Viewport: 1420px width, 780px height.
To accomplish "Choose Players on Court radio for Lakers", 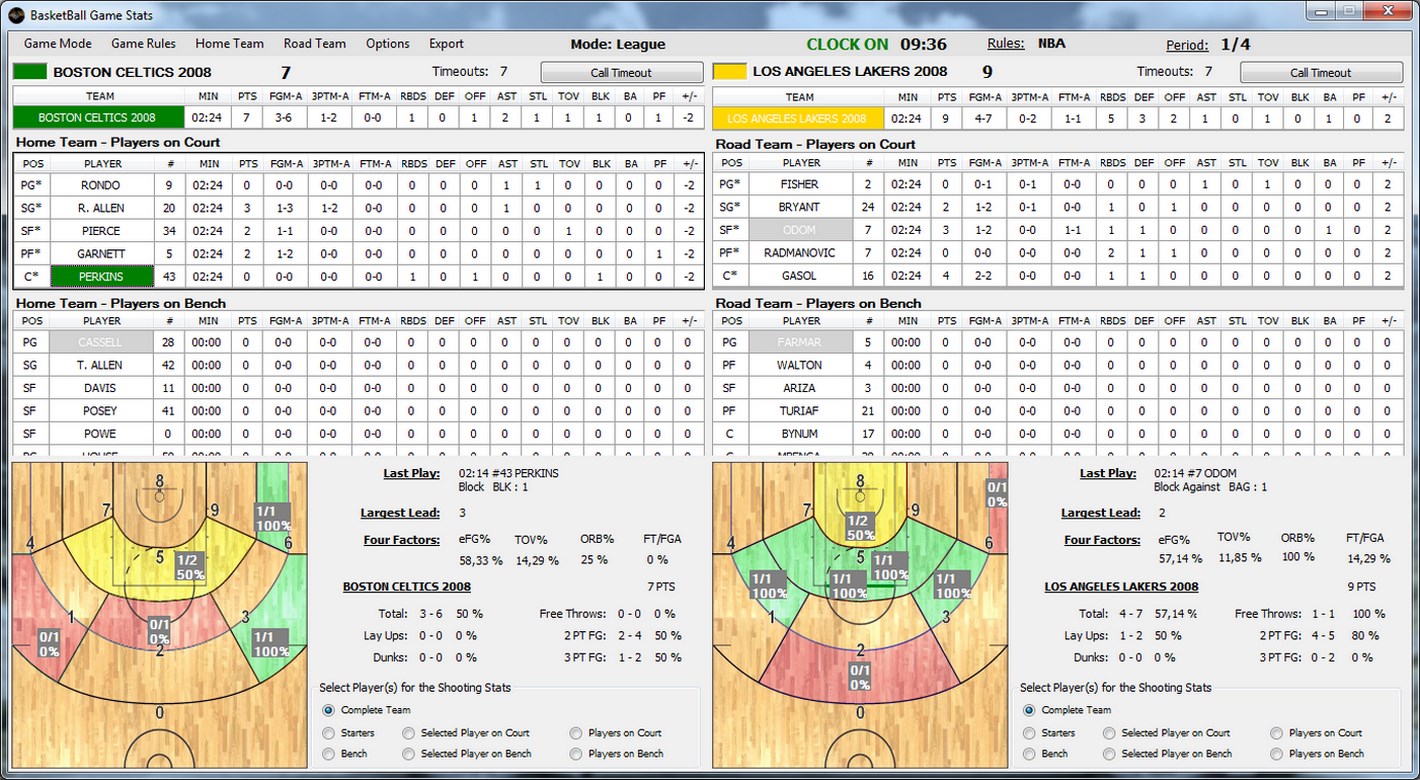I will pos(1276,733).
